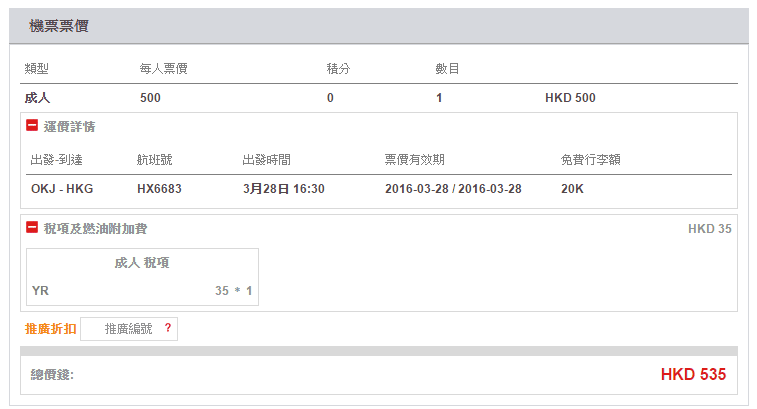757x409 pixels.
Task: Click the orange 推廣折扣 label
Action: (50, 329)
